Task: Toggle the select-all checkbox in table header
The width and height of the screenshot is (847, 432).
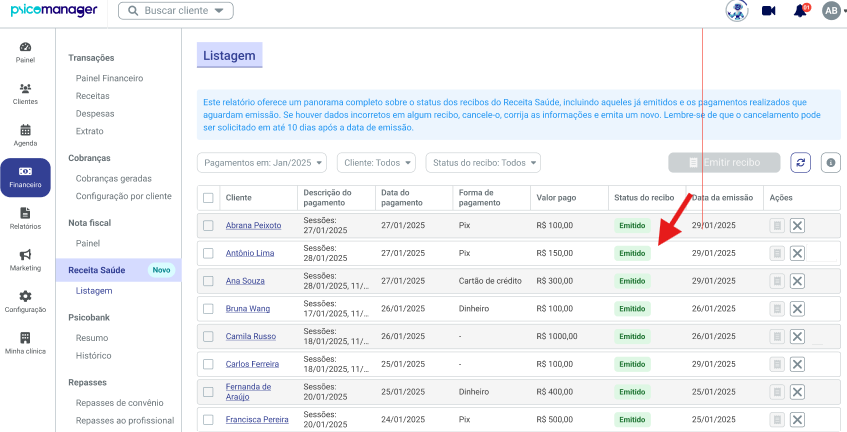Action: click(x=208, y=198)
